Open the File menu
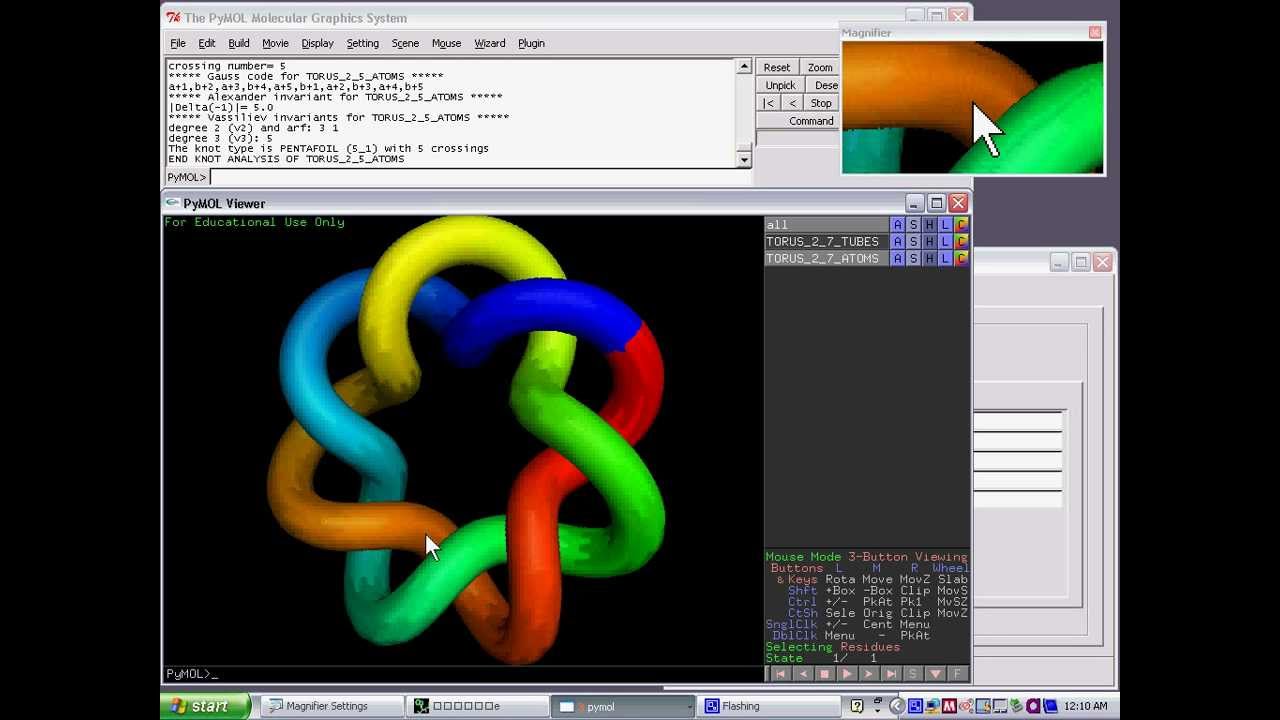Image resolution: width=1280 pixels, height=720 pixels. 178,43
